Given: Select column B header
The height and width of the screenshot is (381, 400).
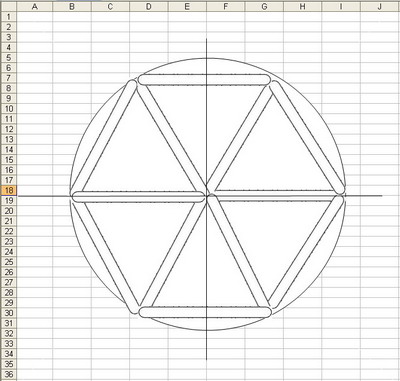Looking at the screenshot, I should [x=72, y=7].
